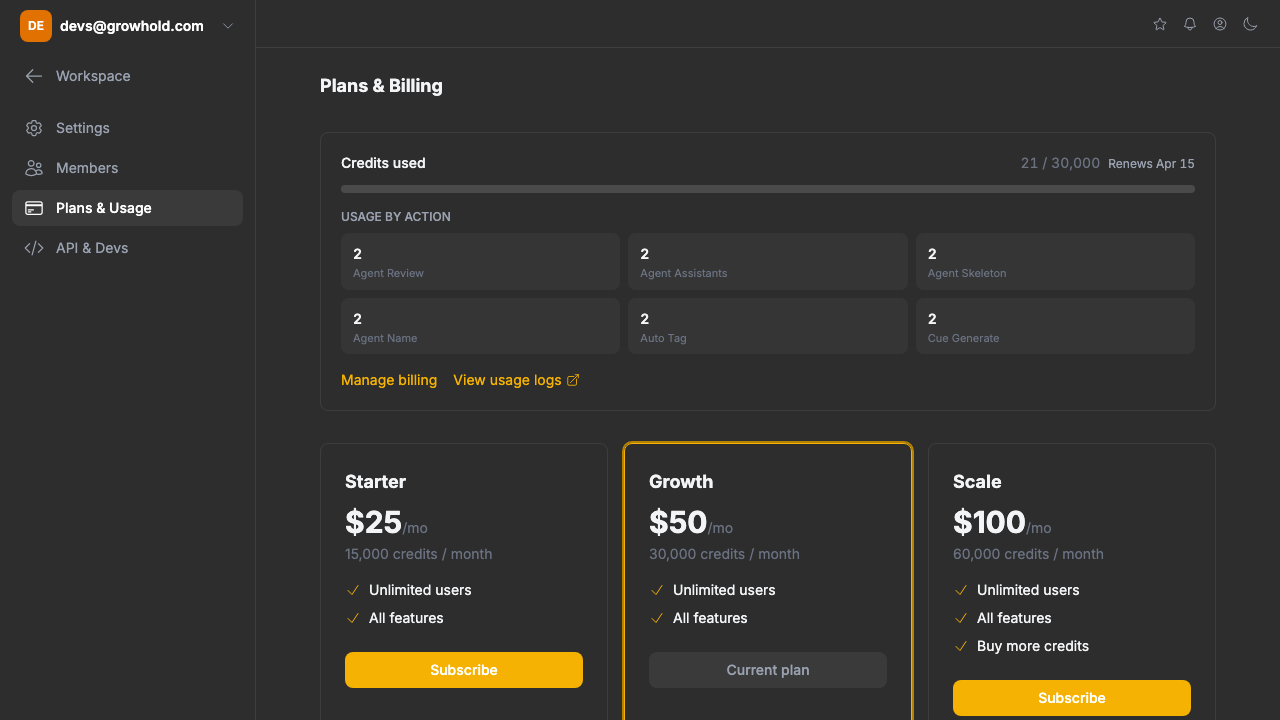Click View usage logs
The image size is (1280, 720).
tap(508, 380)
